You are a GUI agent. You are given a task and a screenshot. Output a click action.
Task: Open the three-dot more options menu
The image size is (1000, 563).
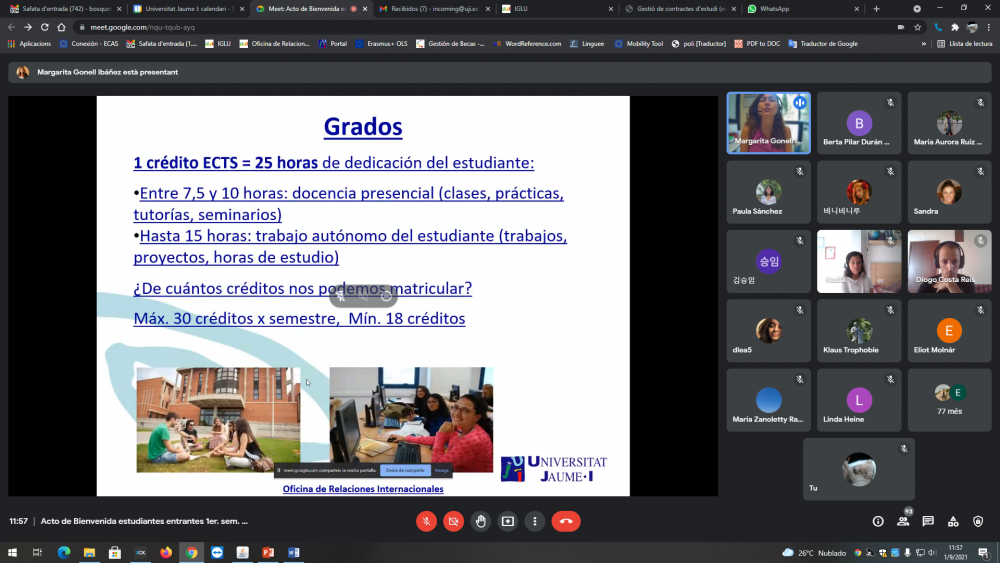(535, 521)
